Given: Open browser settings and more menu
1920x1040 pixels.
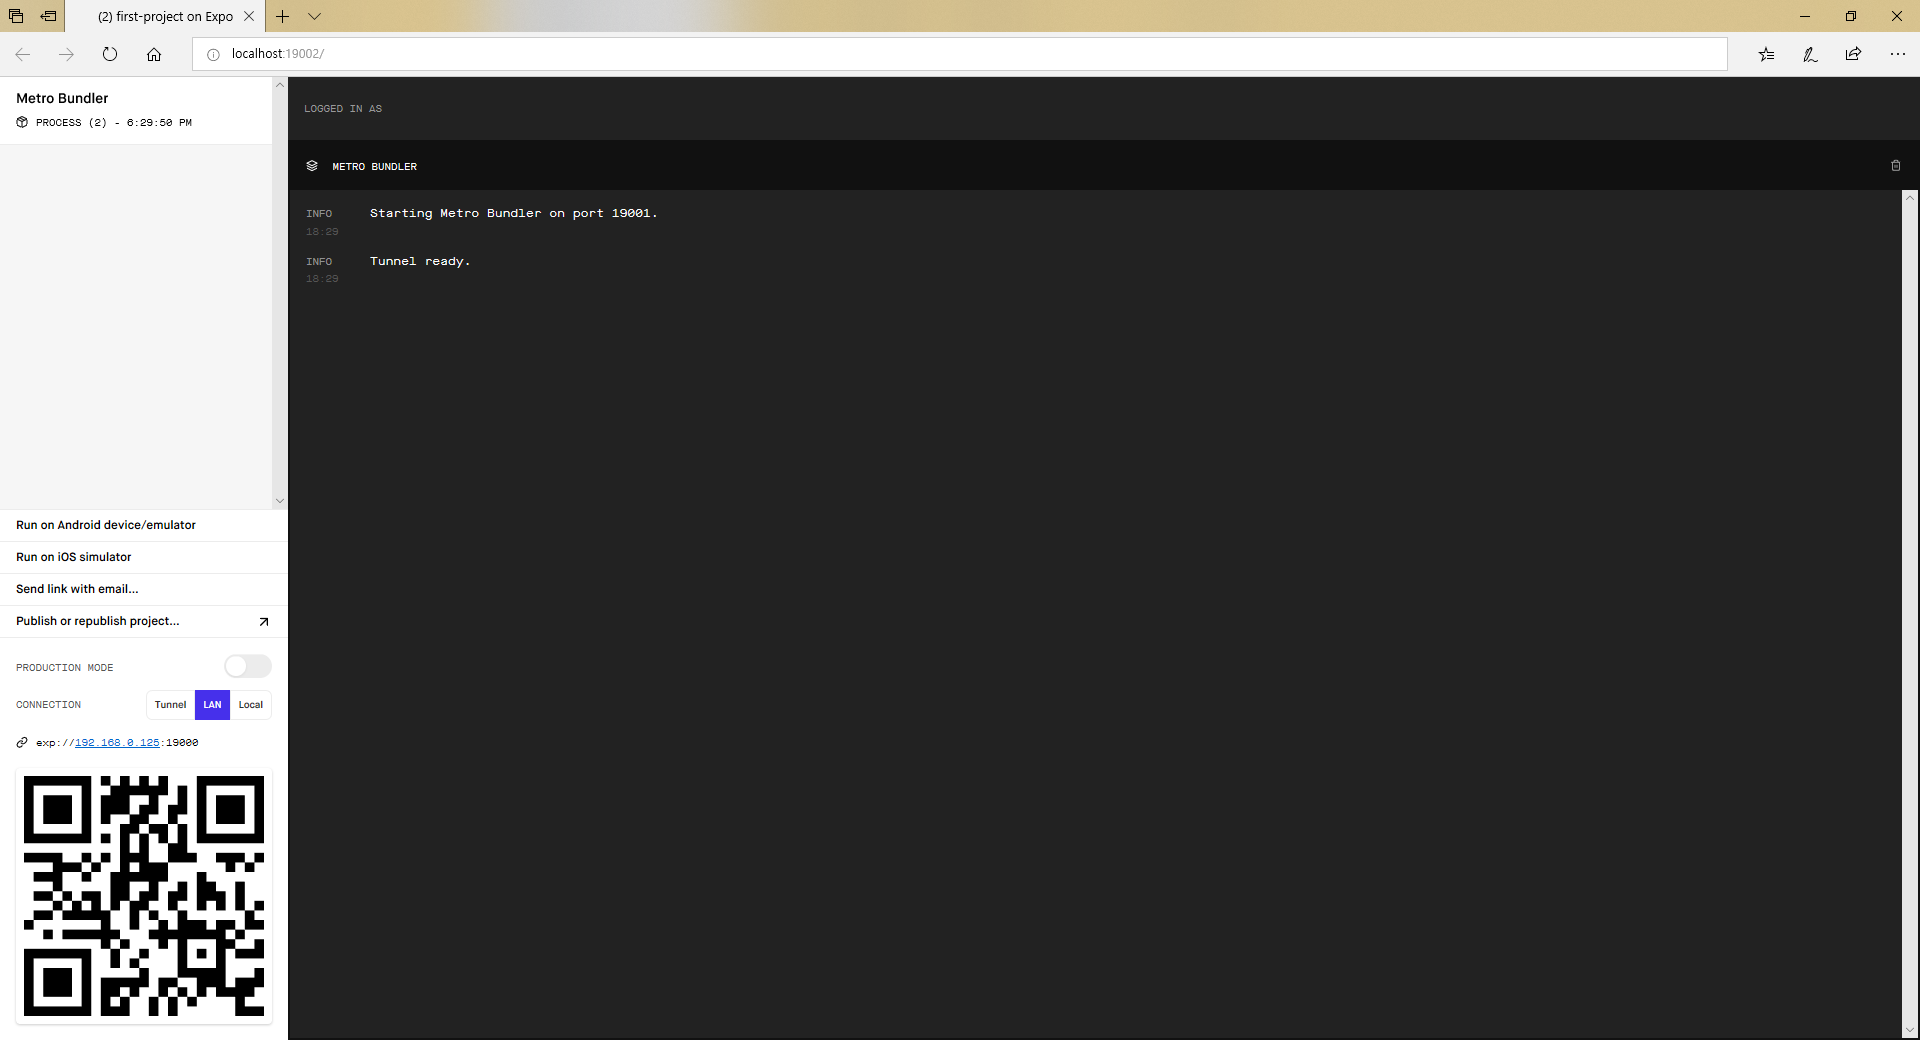Looking at the screenshot, I should [x=1898, y=54].
